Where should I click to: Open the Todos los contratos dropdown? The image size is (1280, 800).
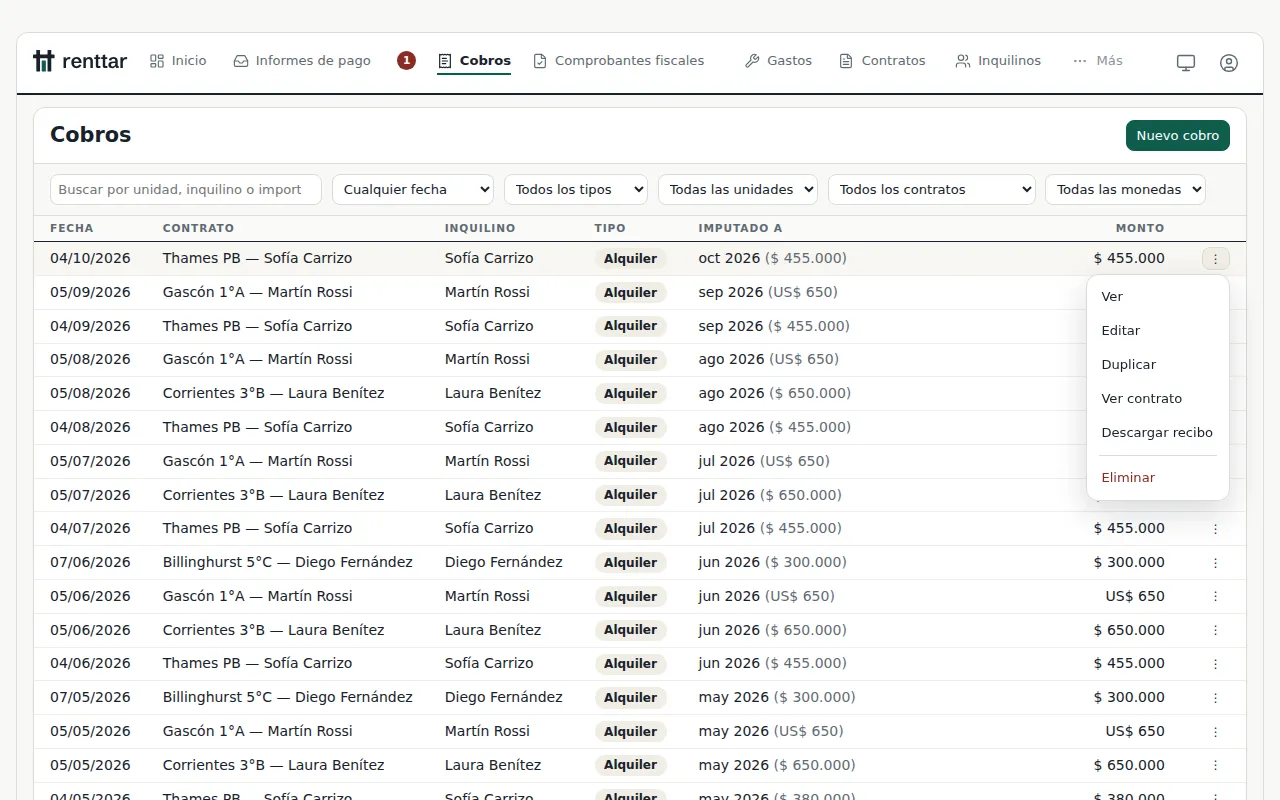click(932, 189)
